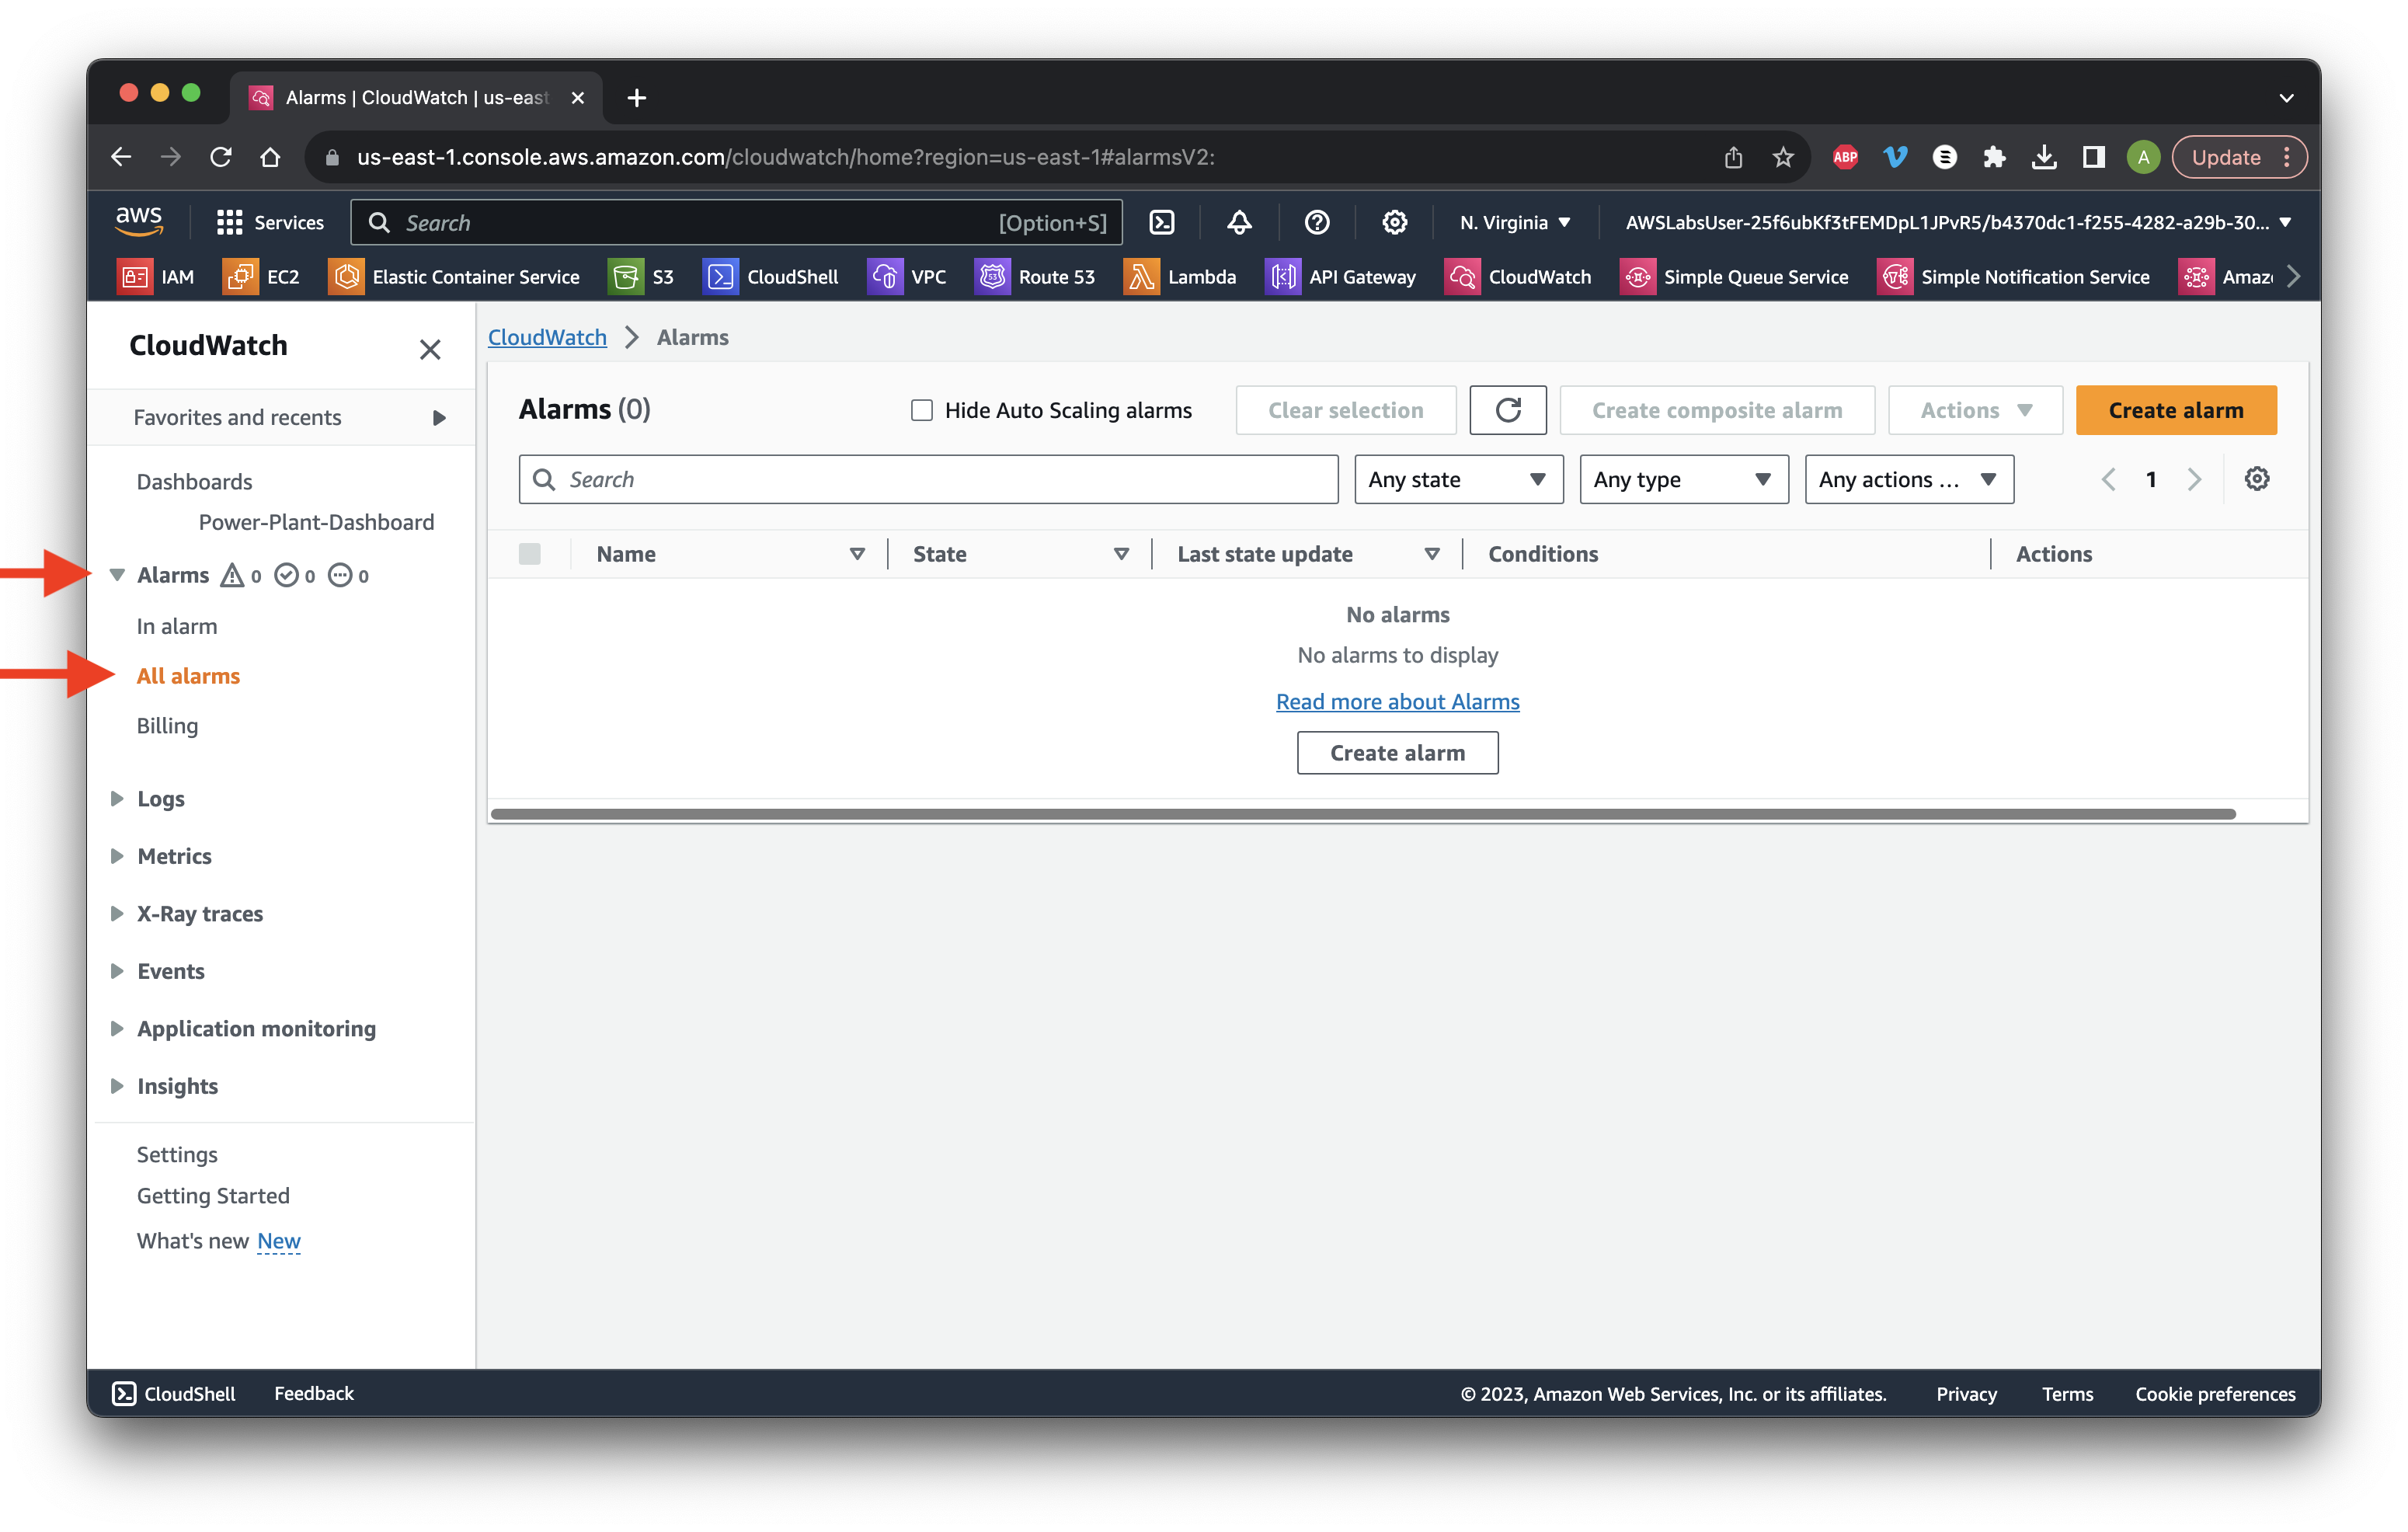The width and height of the screenshot is (2408, 1532).
Task: Click the alarms Search field
Action: [928, 480]
